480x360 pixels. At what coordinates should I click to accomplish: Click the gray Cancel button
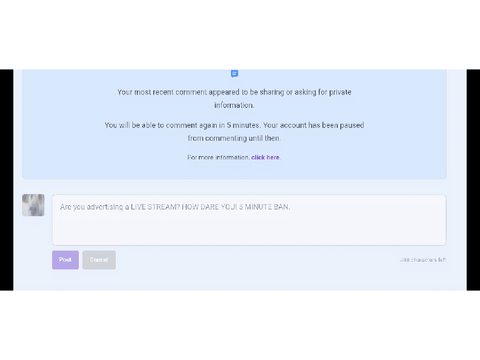coord(99,260)
